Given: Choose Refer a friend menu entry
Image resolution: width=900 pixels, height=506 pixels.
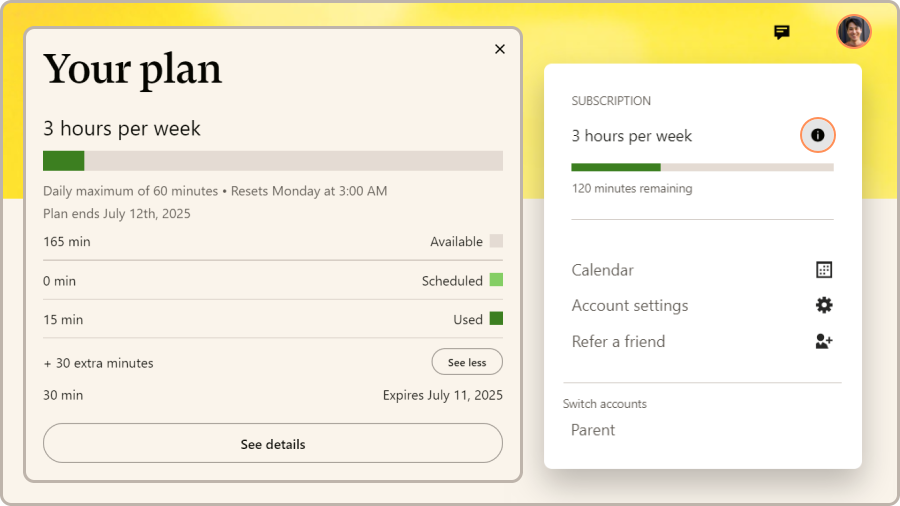Looking at the screenshot, I should [618, 342].
